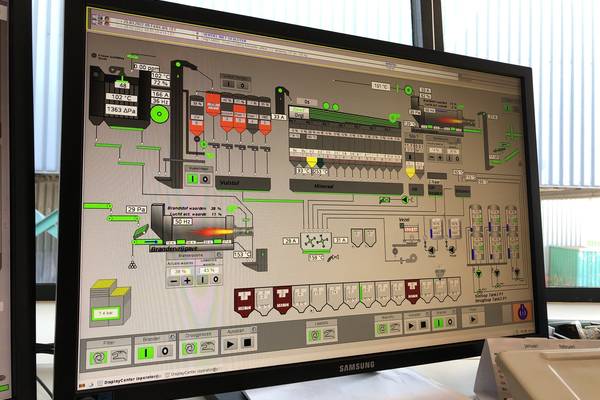Click the yellow hopper under the hot bins

311,161
